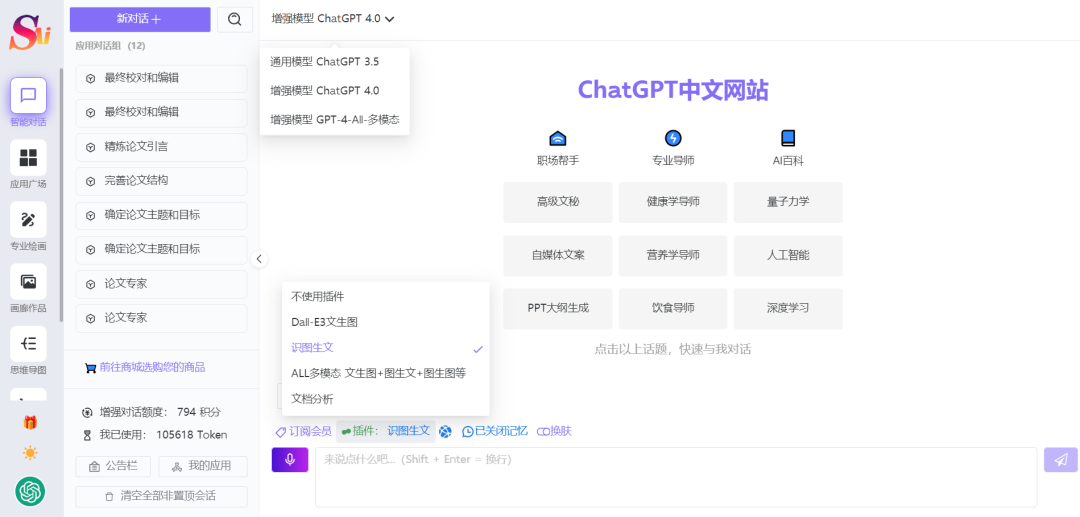The image size is (1080, 517).
Task: Open the 增强模型 ChatGPT 4.0 model dropdown
Action: point(333,19)
